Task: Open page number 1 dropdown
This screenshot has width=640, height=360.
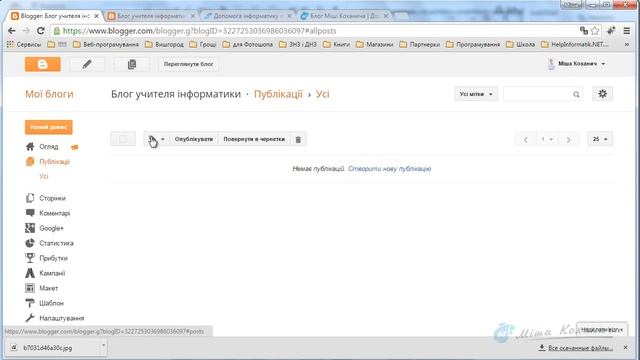Action: 547,139
